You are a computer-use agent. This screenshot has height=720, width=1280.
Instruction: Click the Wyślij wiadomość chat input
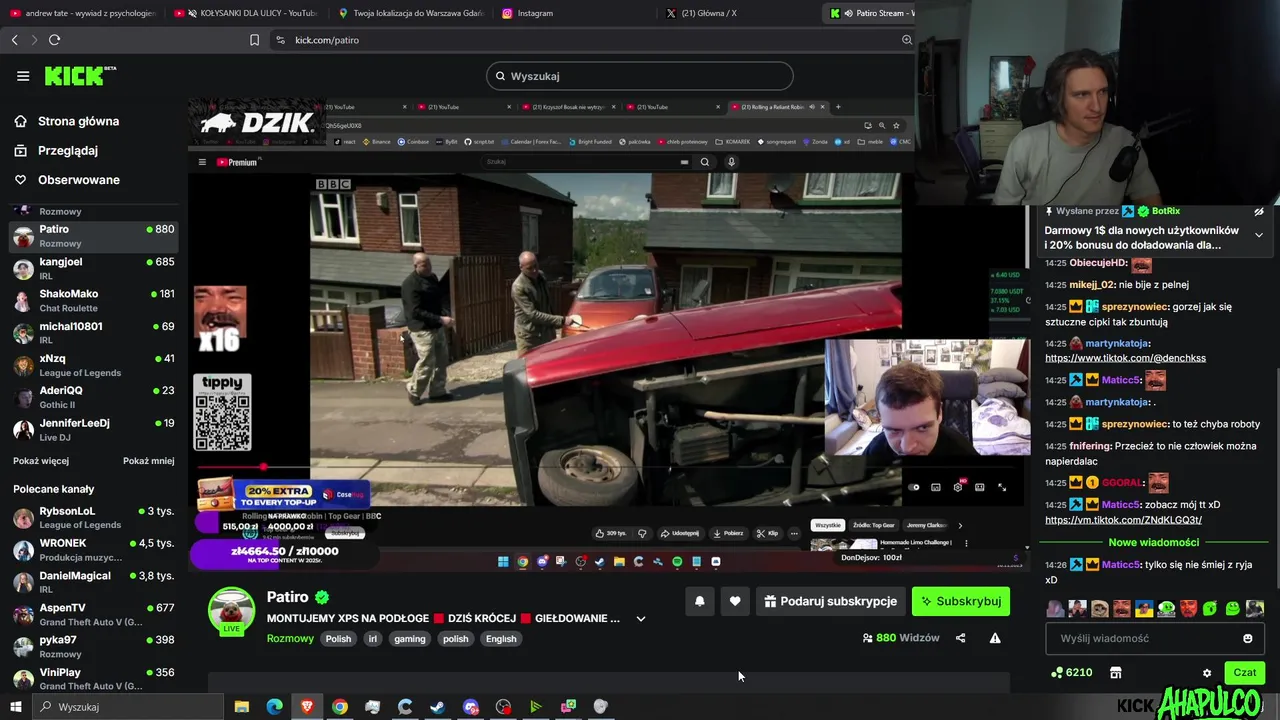pyautogui.click(x=1143, y=638)
